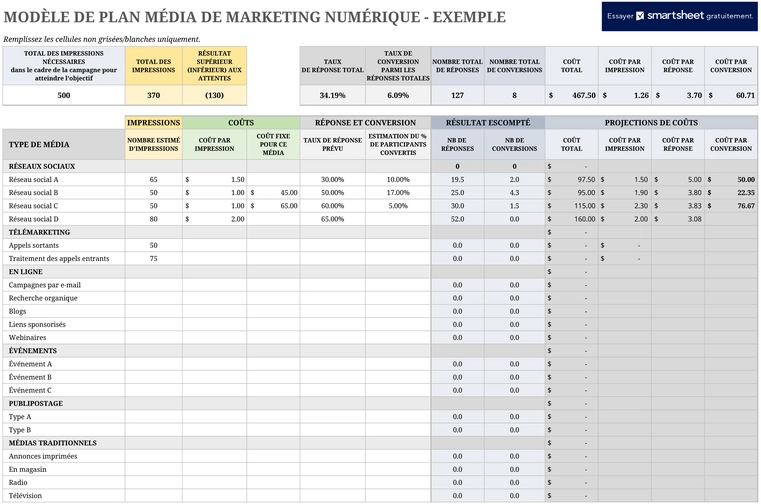Select the 6.09% taux de conversion cell
761x504 pixels.
click(x=398, y=95)
